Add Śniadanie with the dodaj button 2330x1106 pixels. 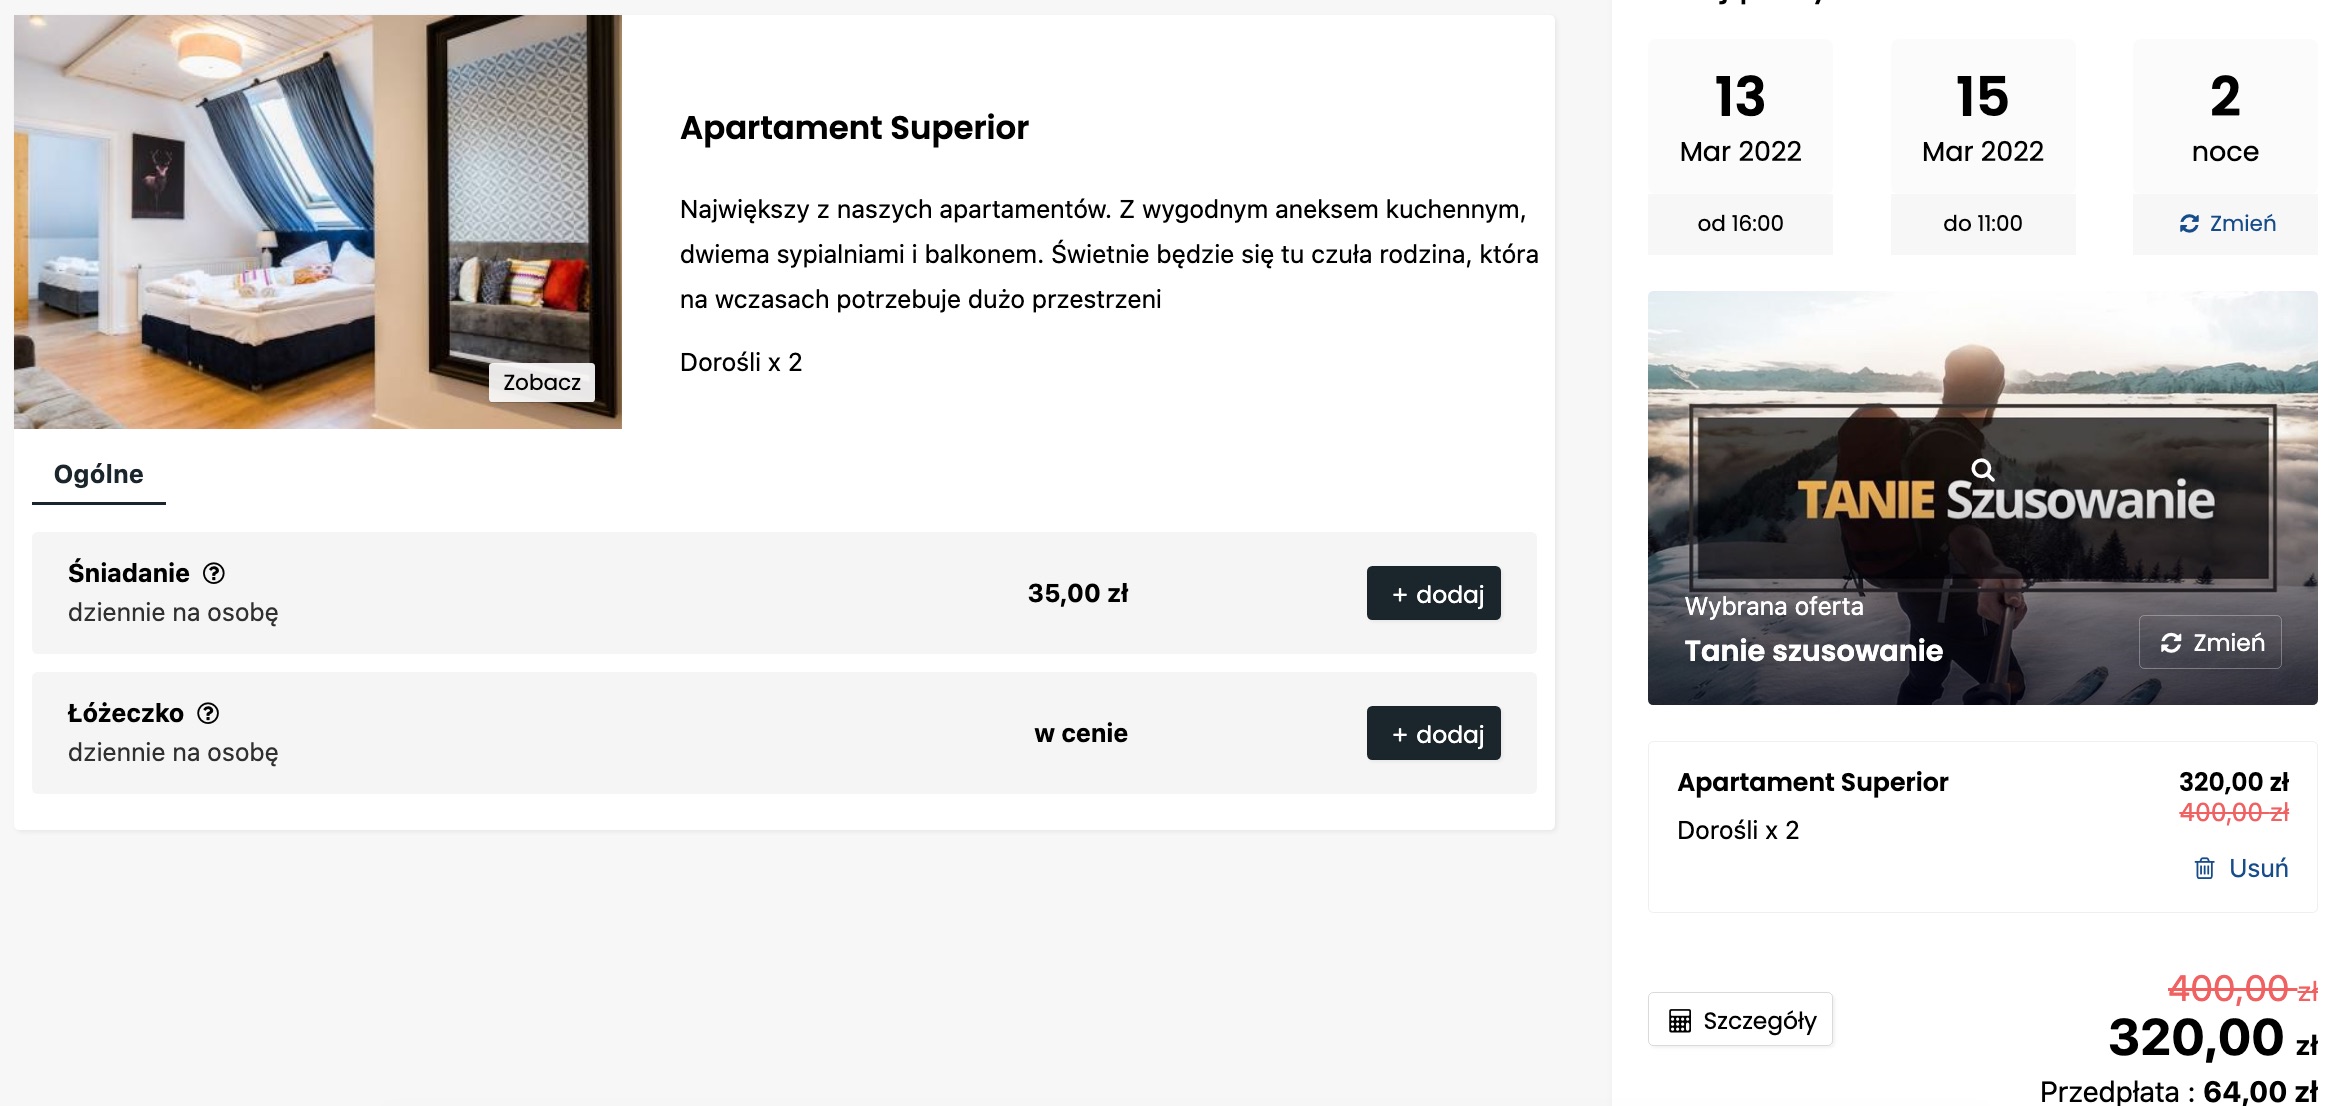(1433, 593)
